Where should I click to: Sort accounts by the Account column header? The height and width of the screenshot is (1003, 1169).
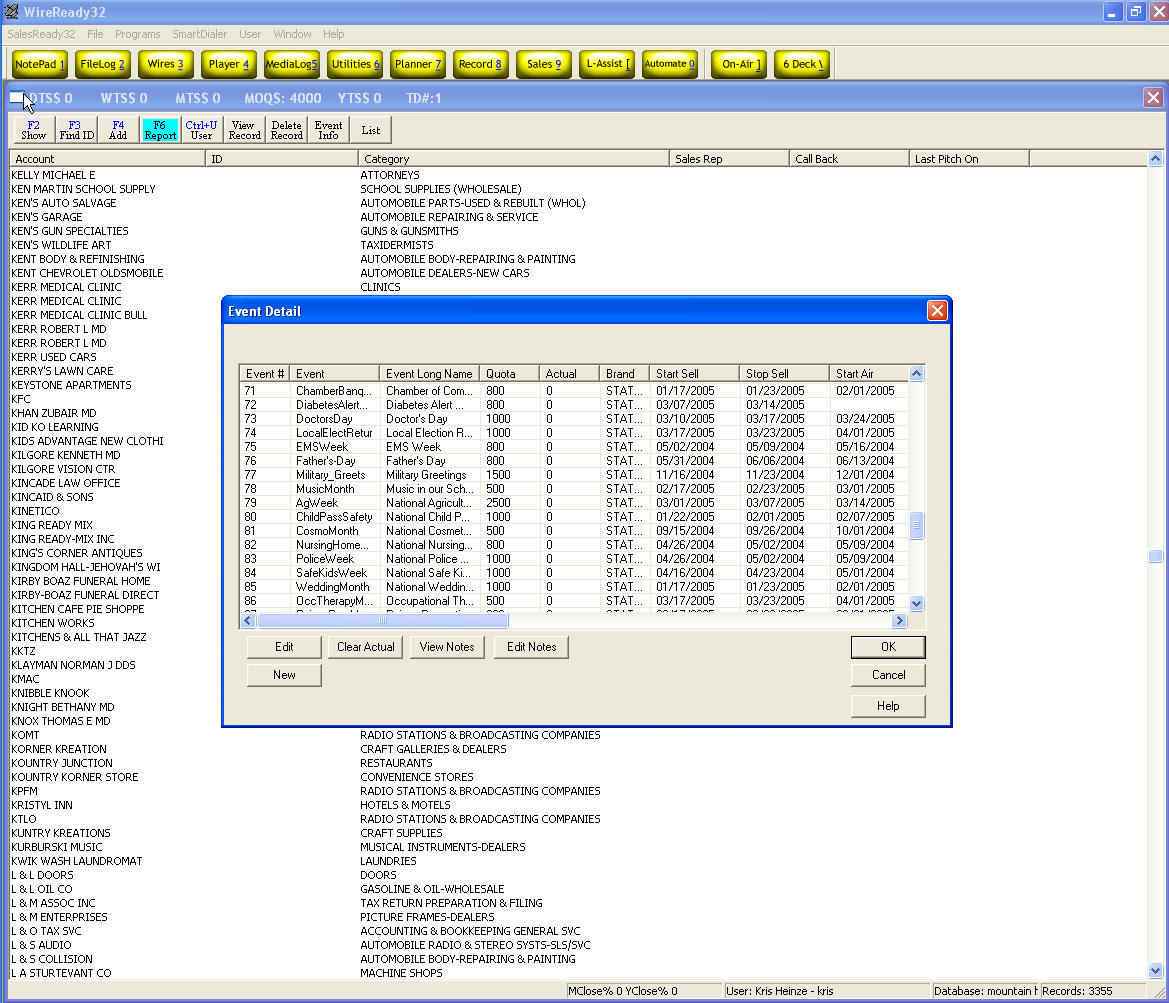click(107, 159)
